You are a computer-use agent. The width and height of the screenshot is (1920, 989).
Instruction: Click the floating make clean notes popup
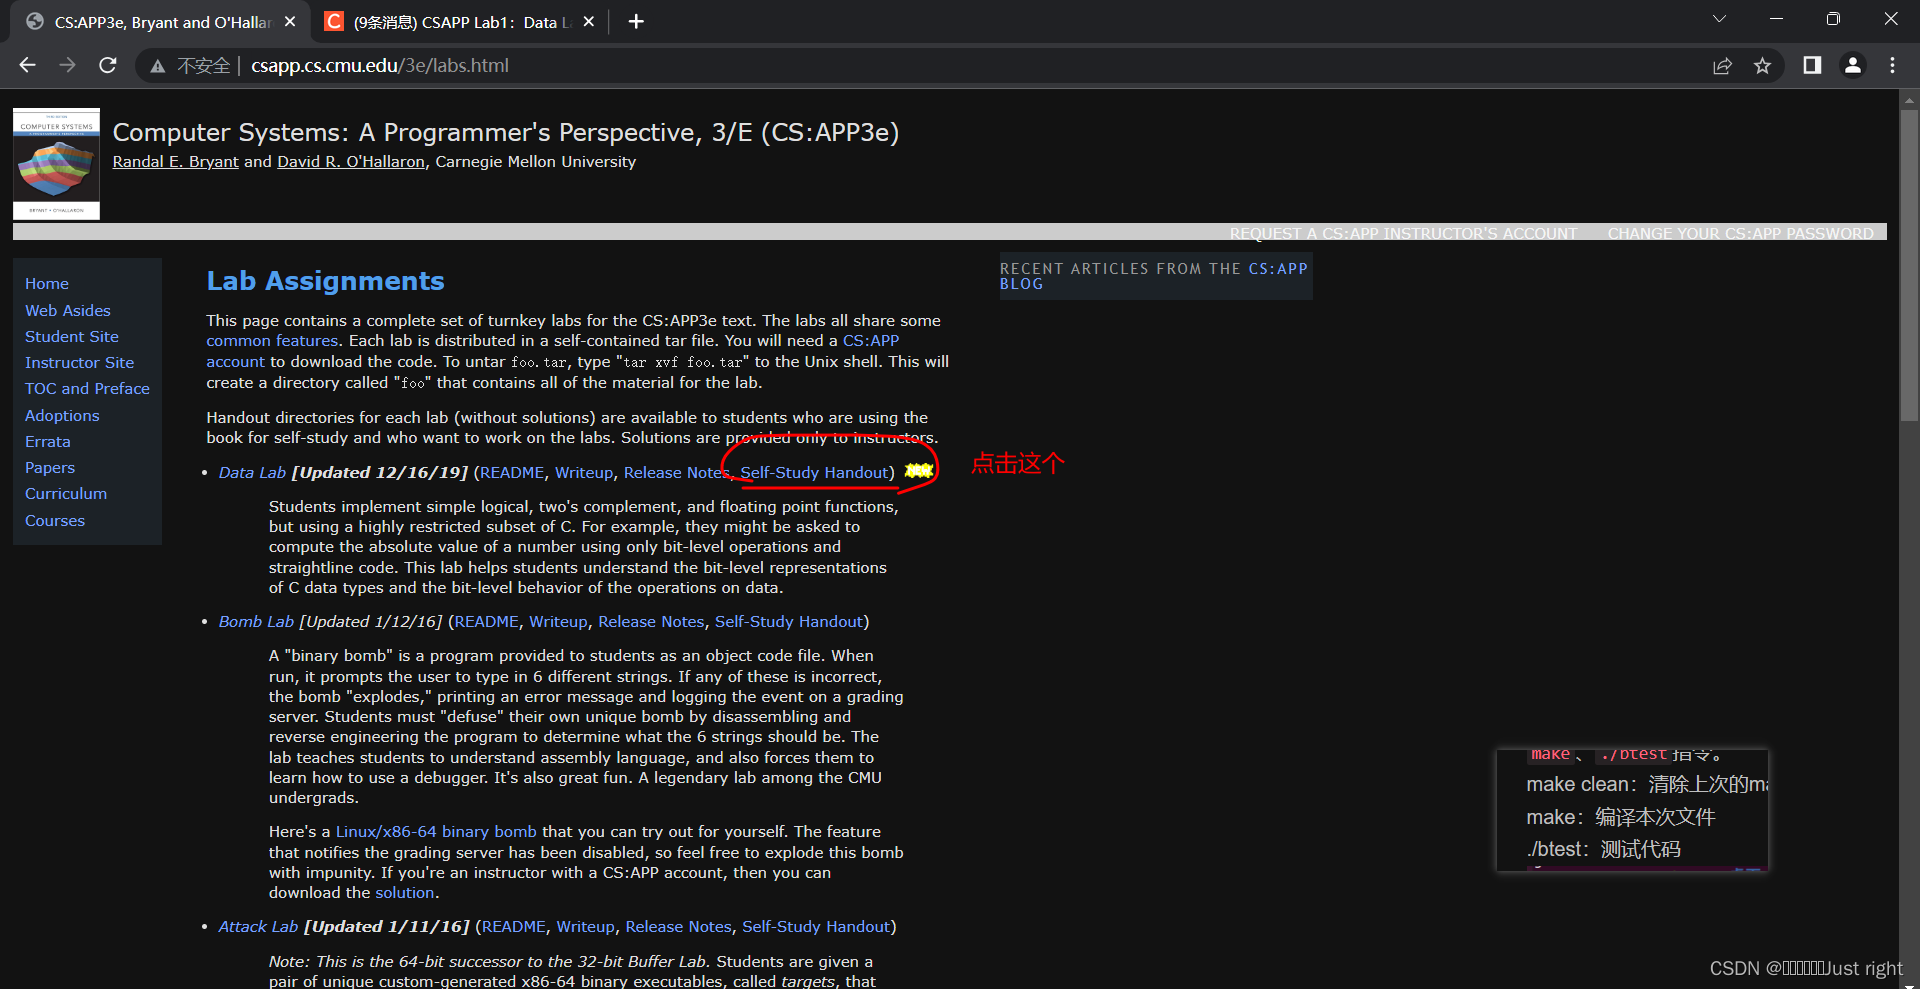[x=1632, y=810]
